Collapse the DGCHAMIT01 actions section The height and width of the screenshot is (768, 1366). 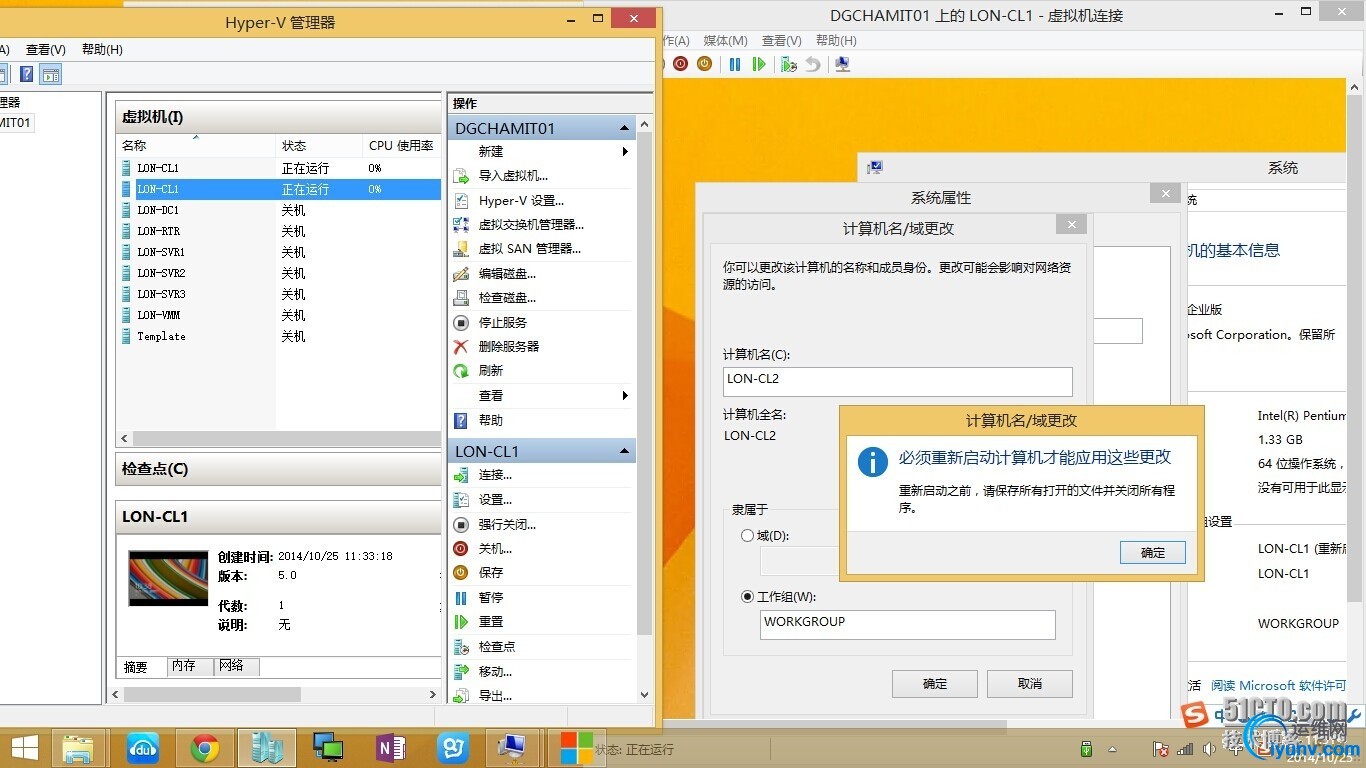click(x=624, y=128)
